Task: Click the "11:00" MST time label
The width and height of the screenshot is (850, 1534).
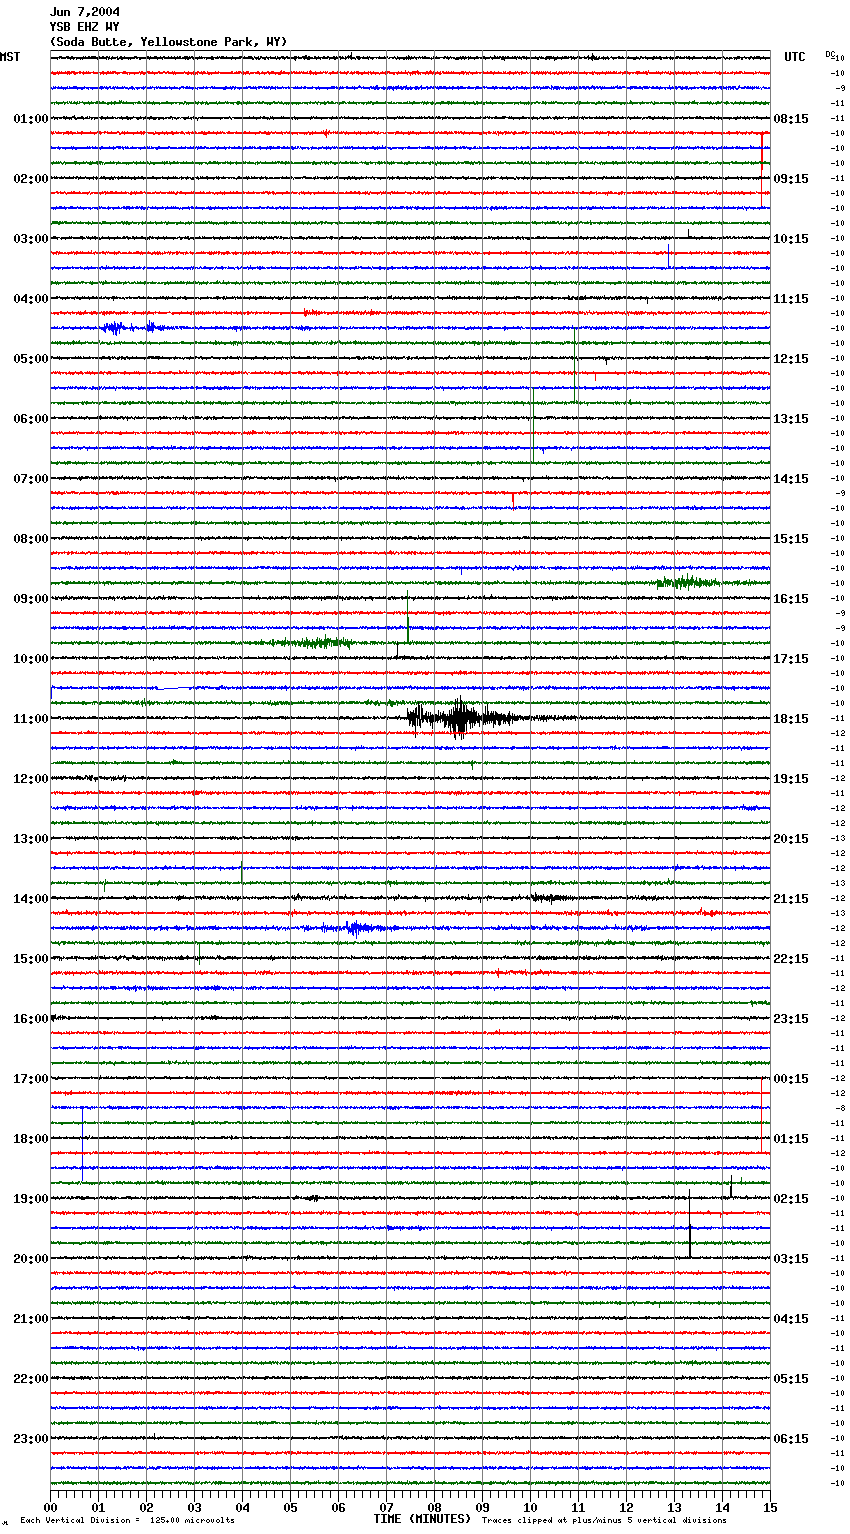Action: click(x=31, y=719)
